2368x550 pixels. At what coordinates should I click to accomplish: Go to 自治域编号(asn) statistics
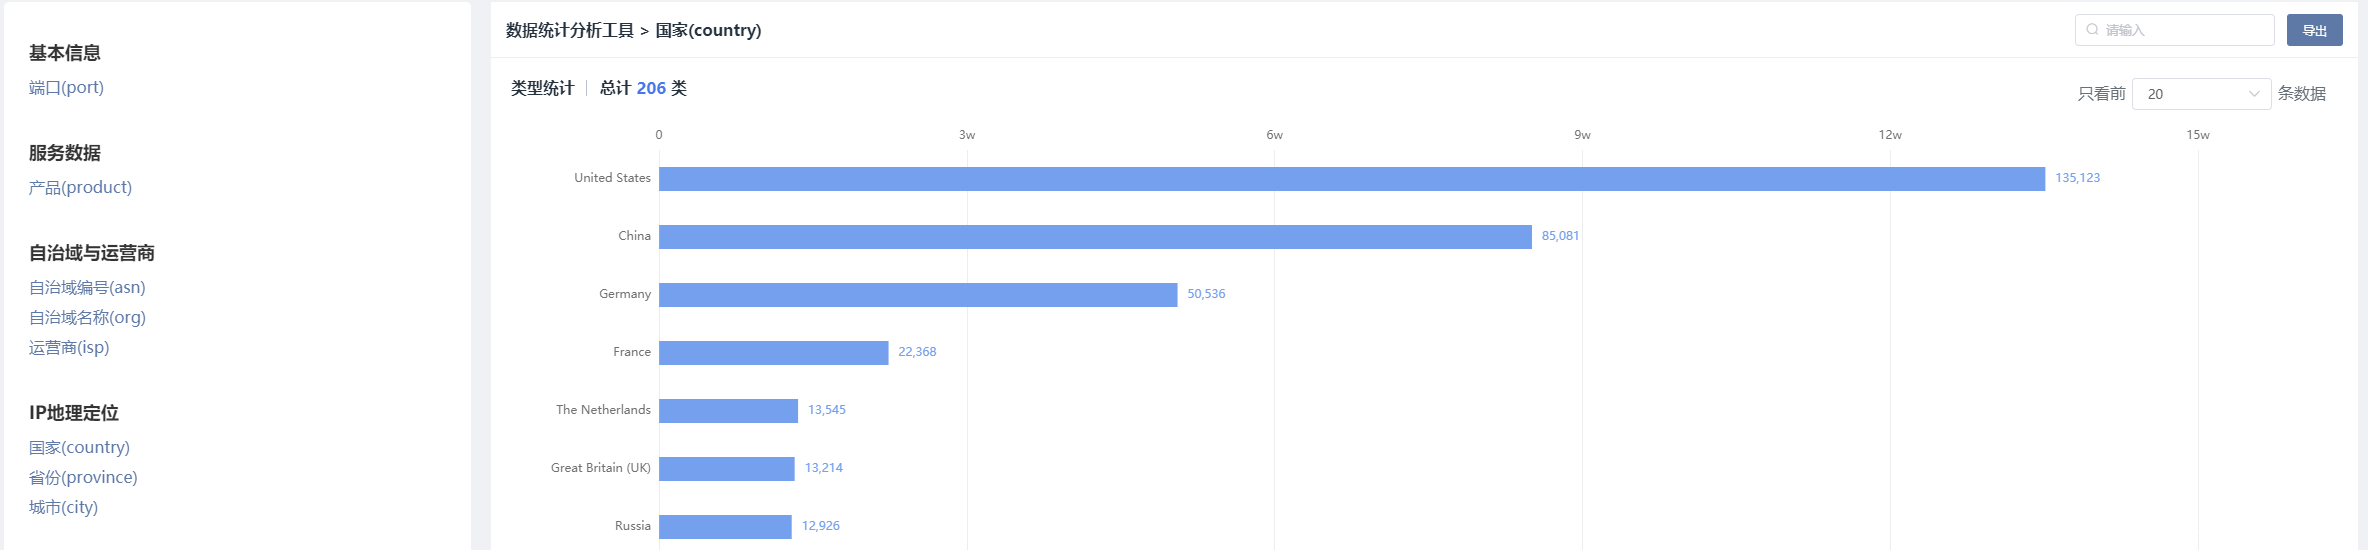(x=87, y=288)
